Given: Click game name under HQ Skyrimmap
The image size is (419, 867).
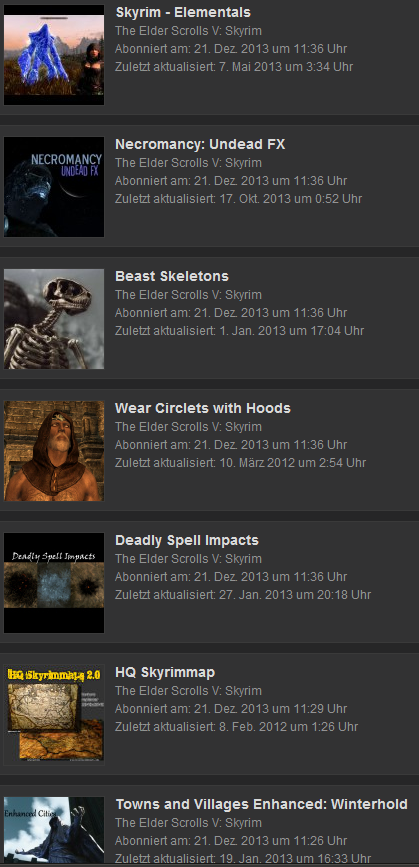Looking at the screenshot, I should [188, 691].
